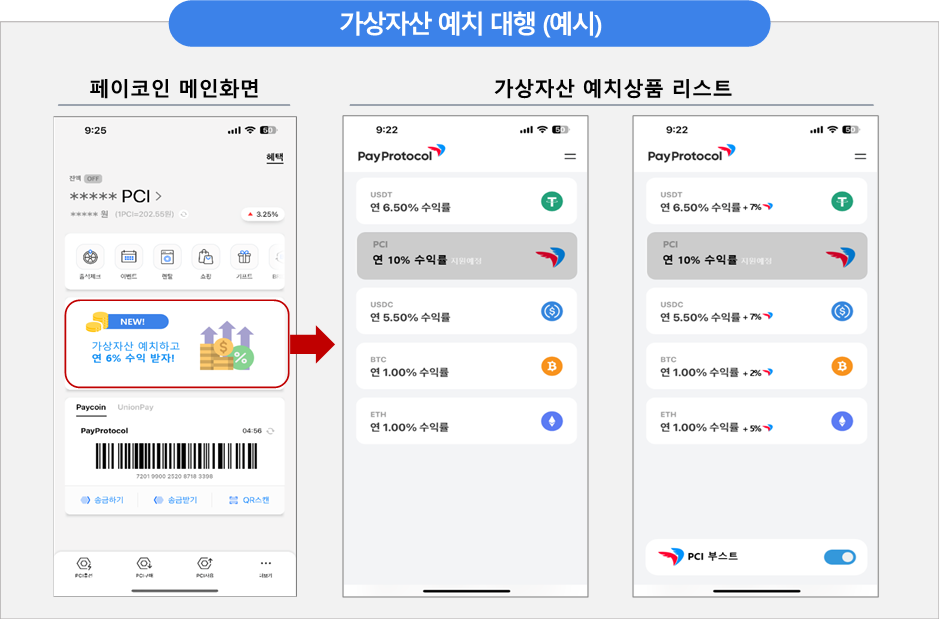Select BTC 연 1.00% 수익률 without boost
The width and height of the screenshot is (940, 620).
[x=466, y=366]
